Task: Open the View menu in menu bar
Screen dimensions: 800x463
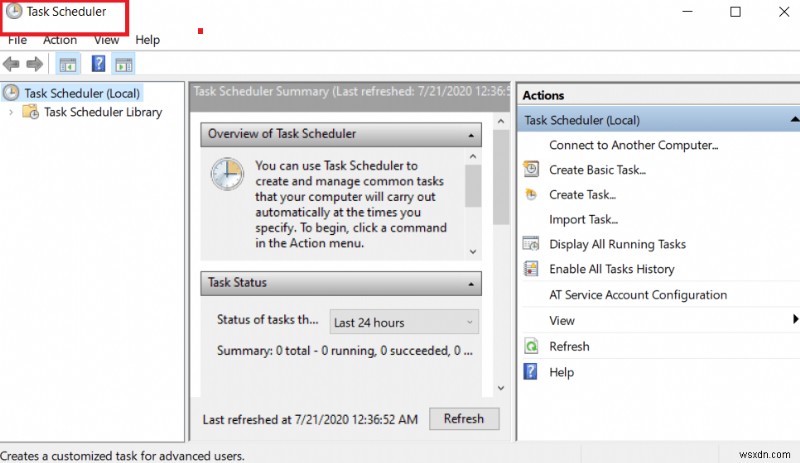Action: point(106,40)
